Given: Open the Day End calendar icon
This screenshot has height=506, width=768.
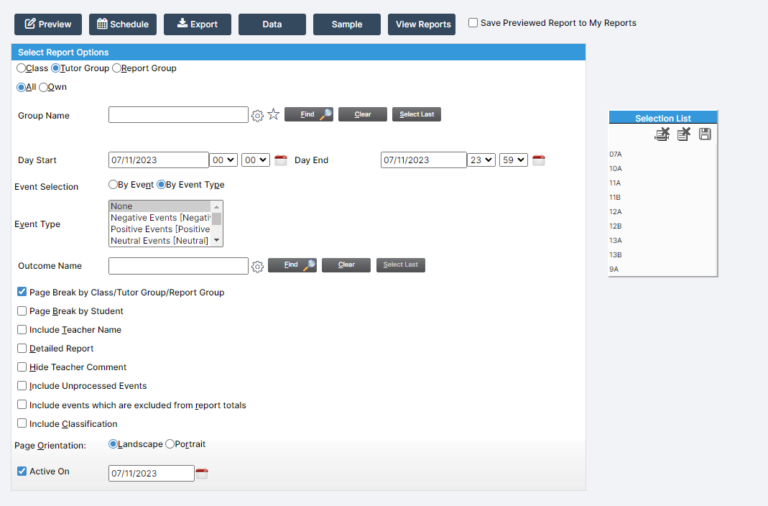Looking at the screenshot, I should click(539, 160).
